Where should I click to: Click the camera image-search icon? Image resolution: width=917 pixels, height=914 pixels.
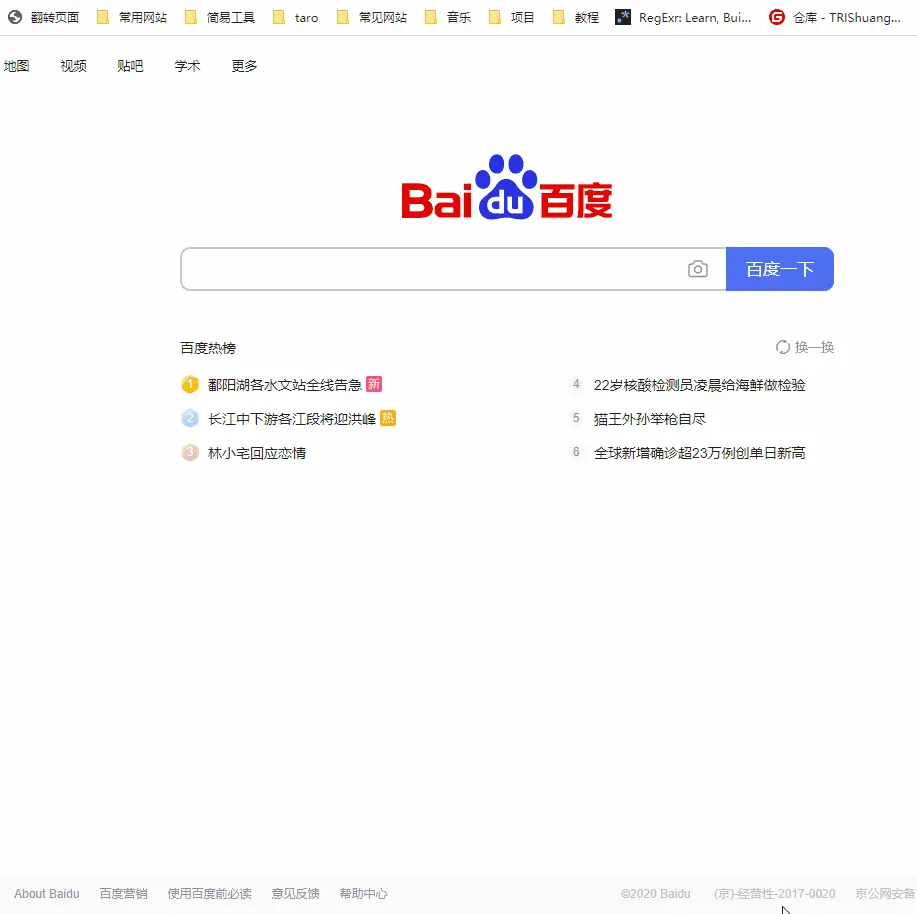697,269
